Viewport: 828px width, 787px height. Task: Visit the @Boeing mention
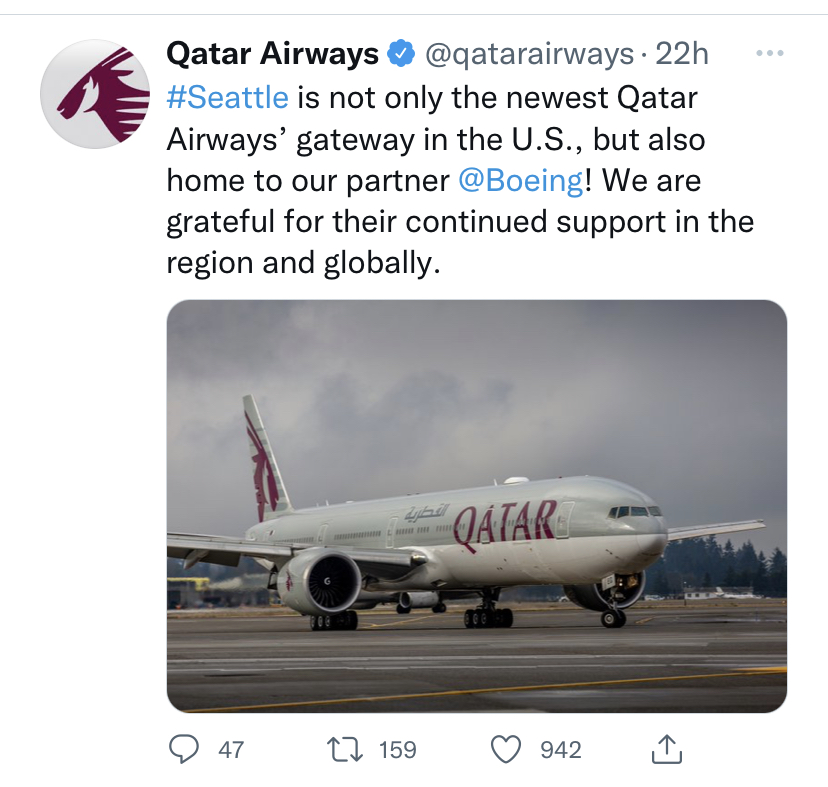click(520, 181)
